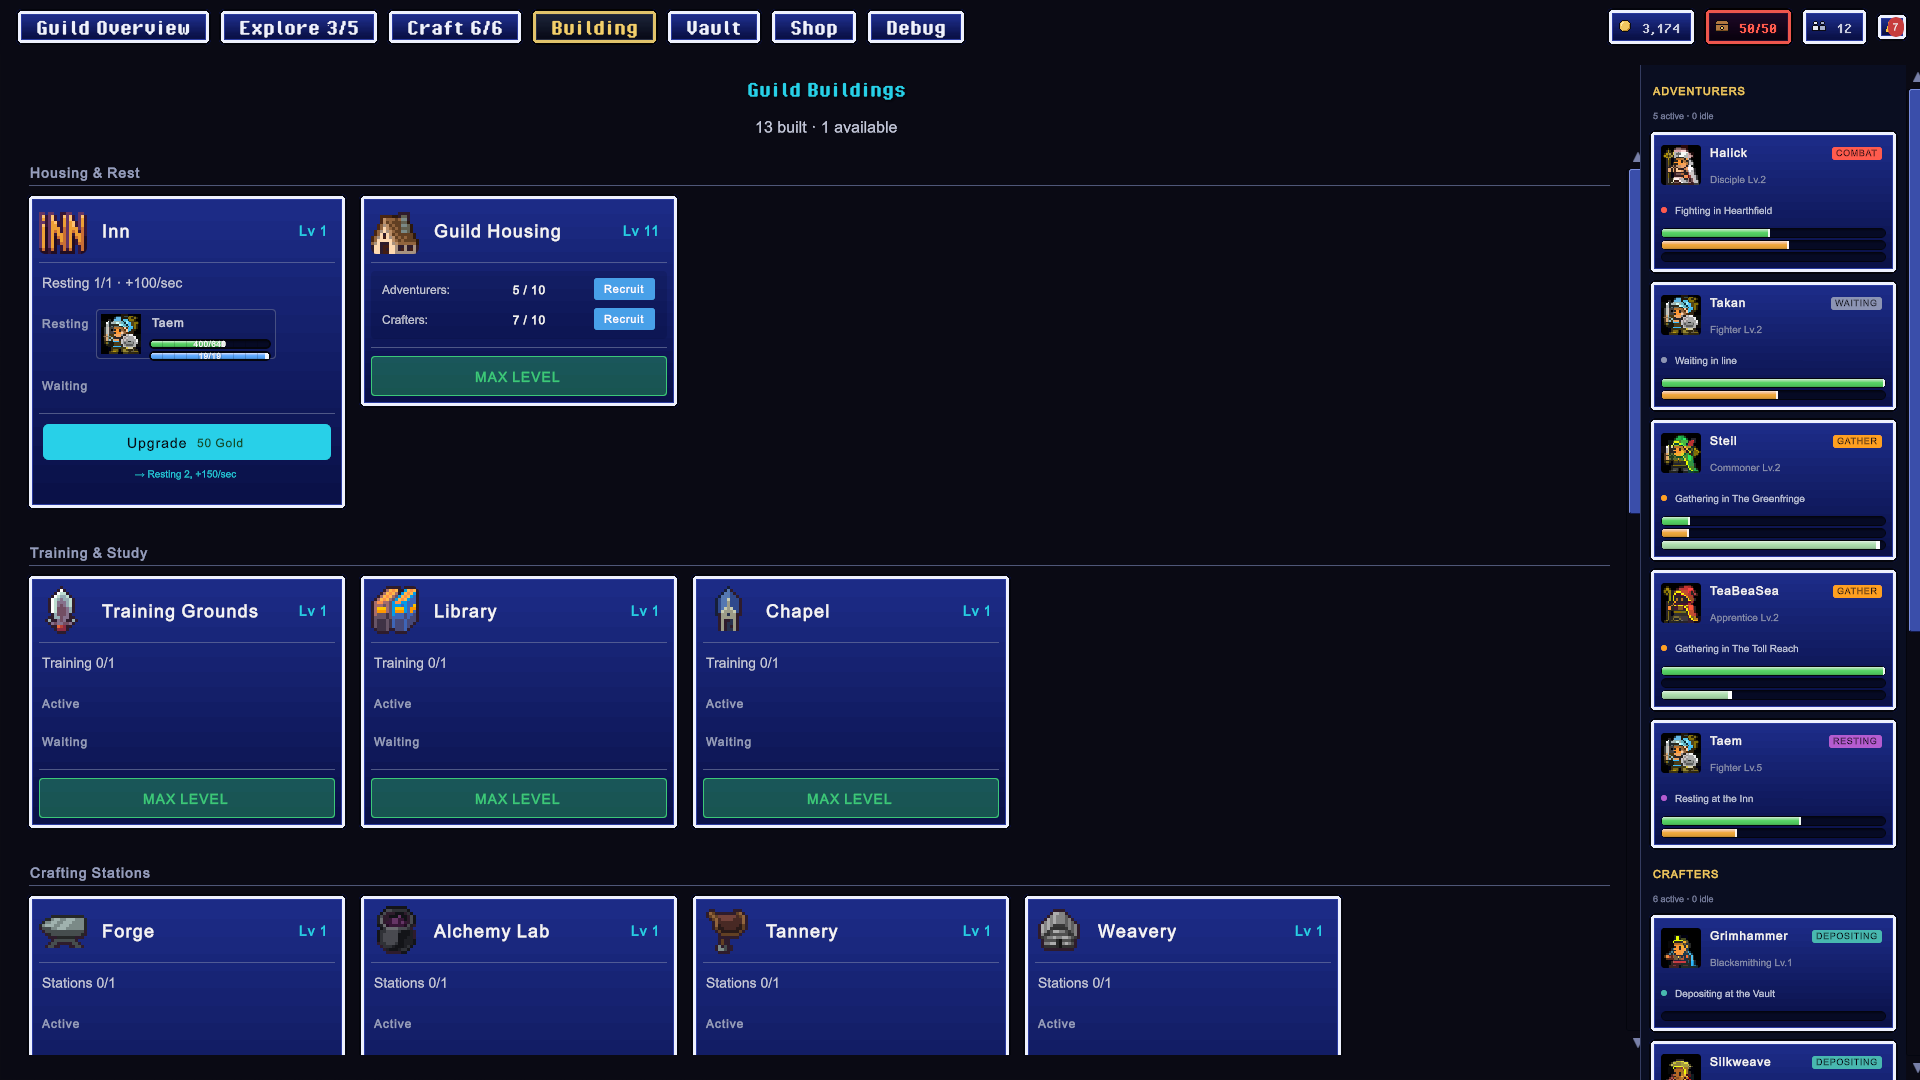This screenshot has width=1920, height=1080.
Task: Click TeaBeaSea's adventurer portrait
Action: [1681, 603]
